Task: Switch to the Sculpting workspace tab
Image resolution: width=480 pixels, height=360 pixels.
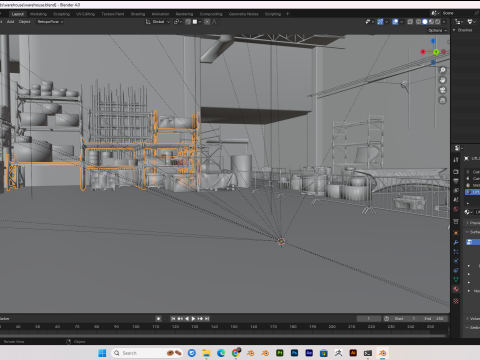Action: (x=62, y=14)
